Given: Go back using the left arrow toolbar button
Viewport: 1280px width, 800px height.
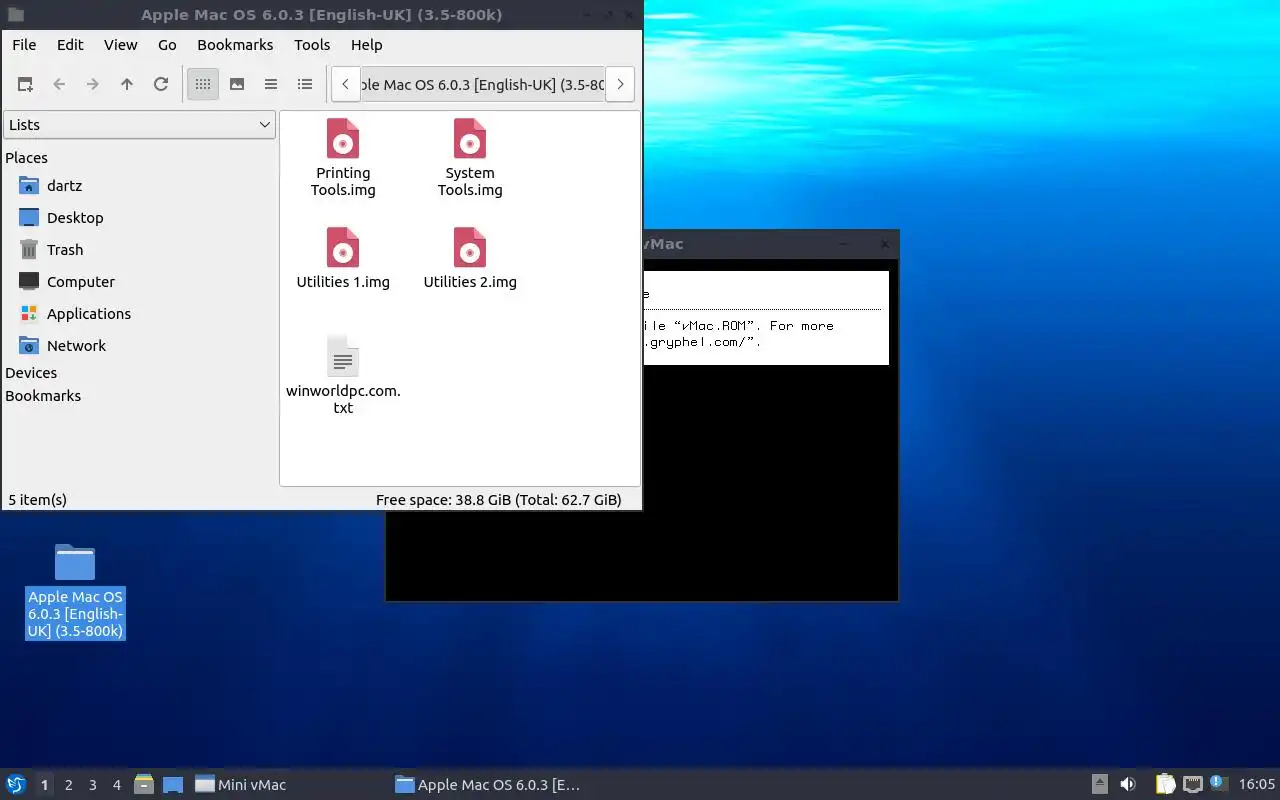Looking at the screenshot, I should pos(59,84).
